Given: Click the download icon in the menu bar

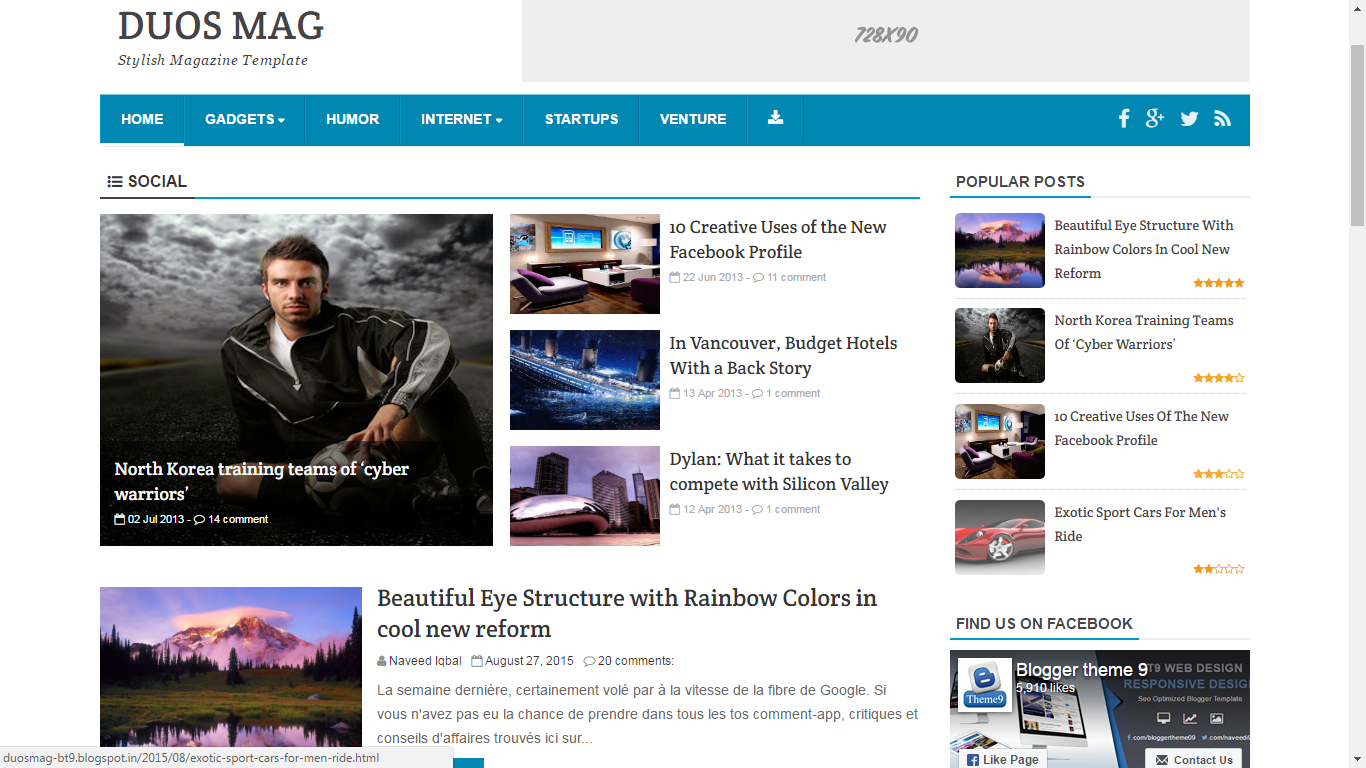Looking at the screenshot, I should [x=775, y=117].
